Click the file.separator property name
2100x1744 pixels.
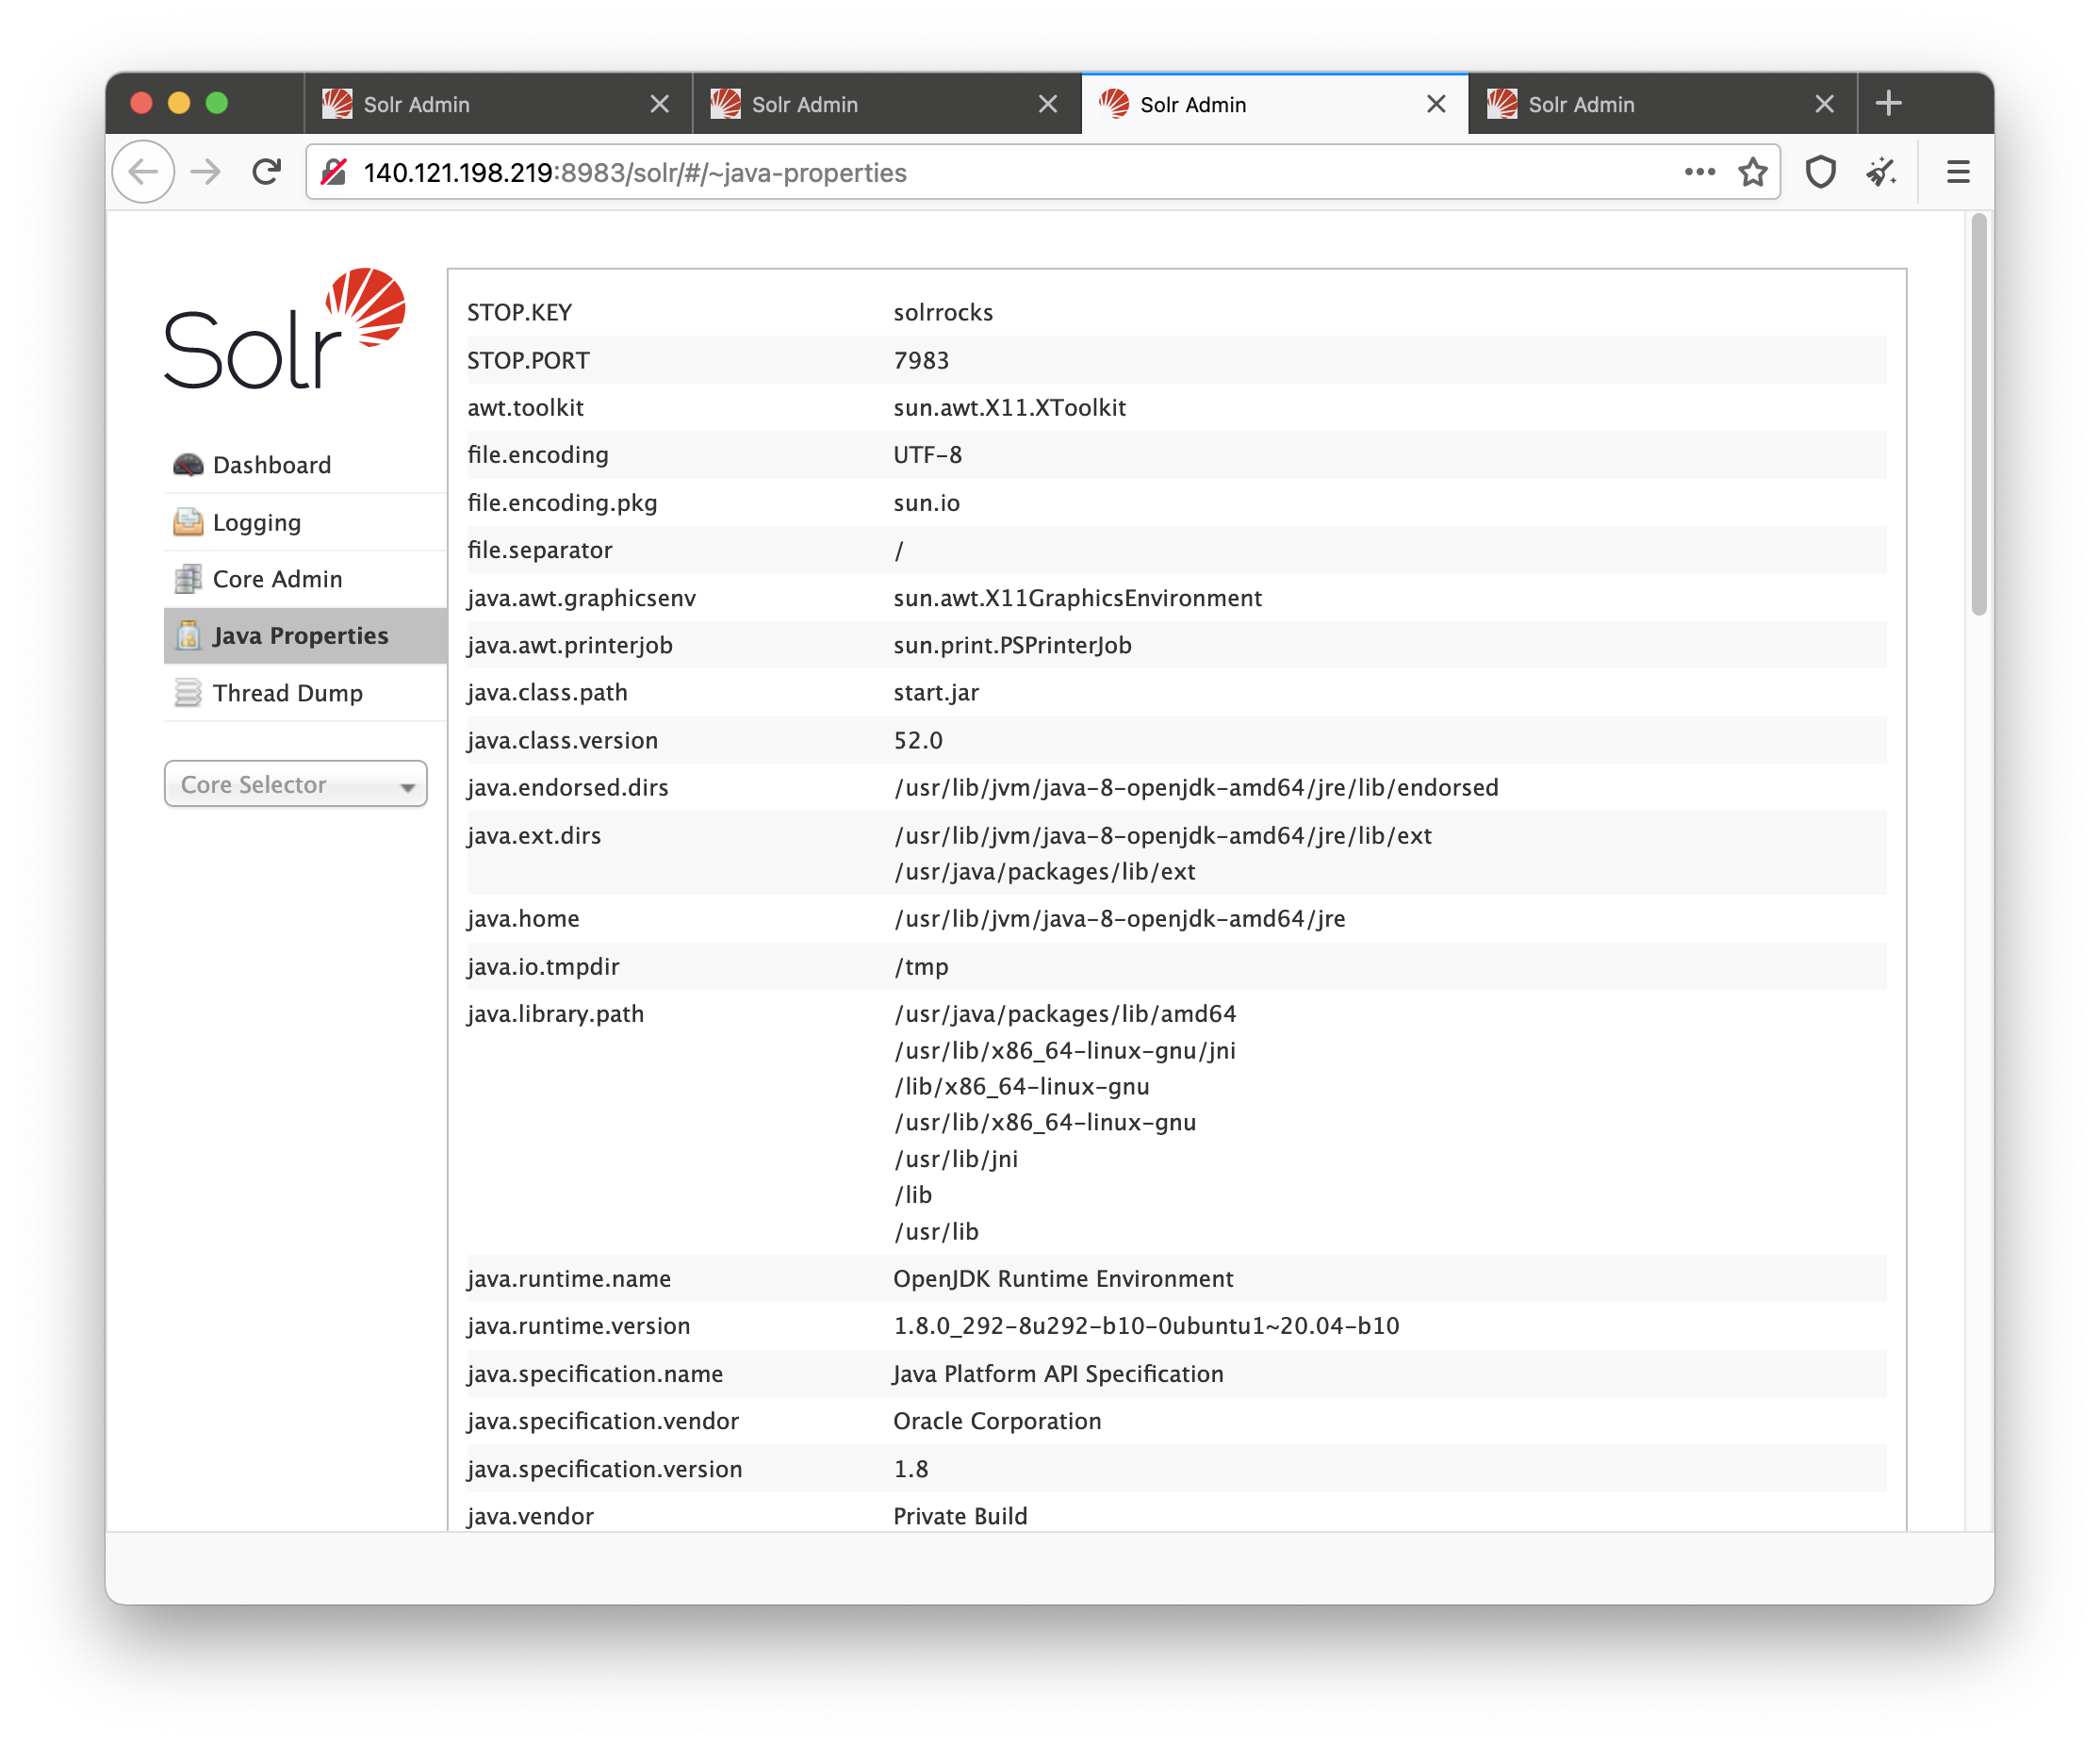coord(540,550)
